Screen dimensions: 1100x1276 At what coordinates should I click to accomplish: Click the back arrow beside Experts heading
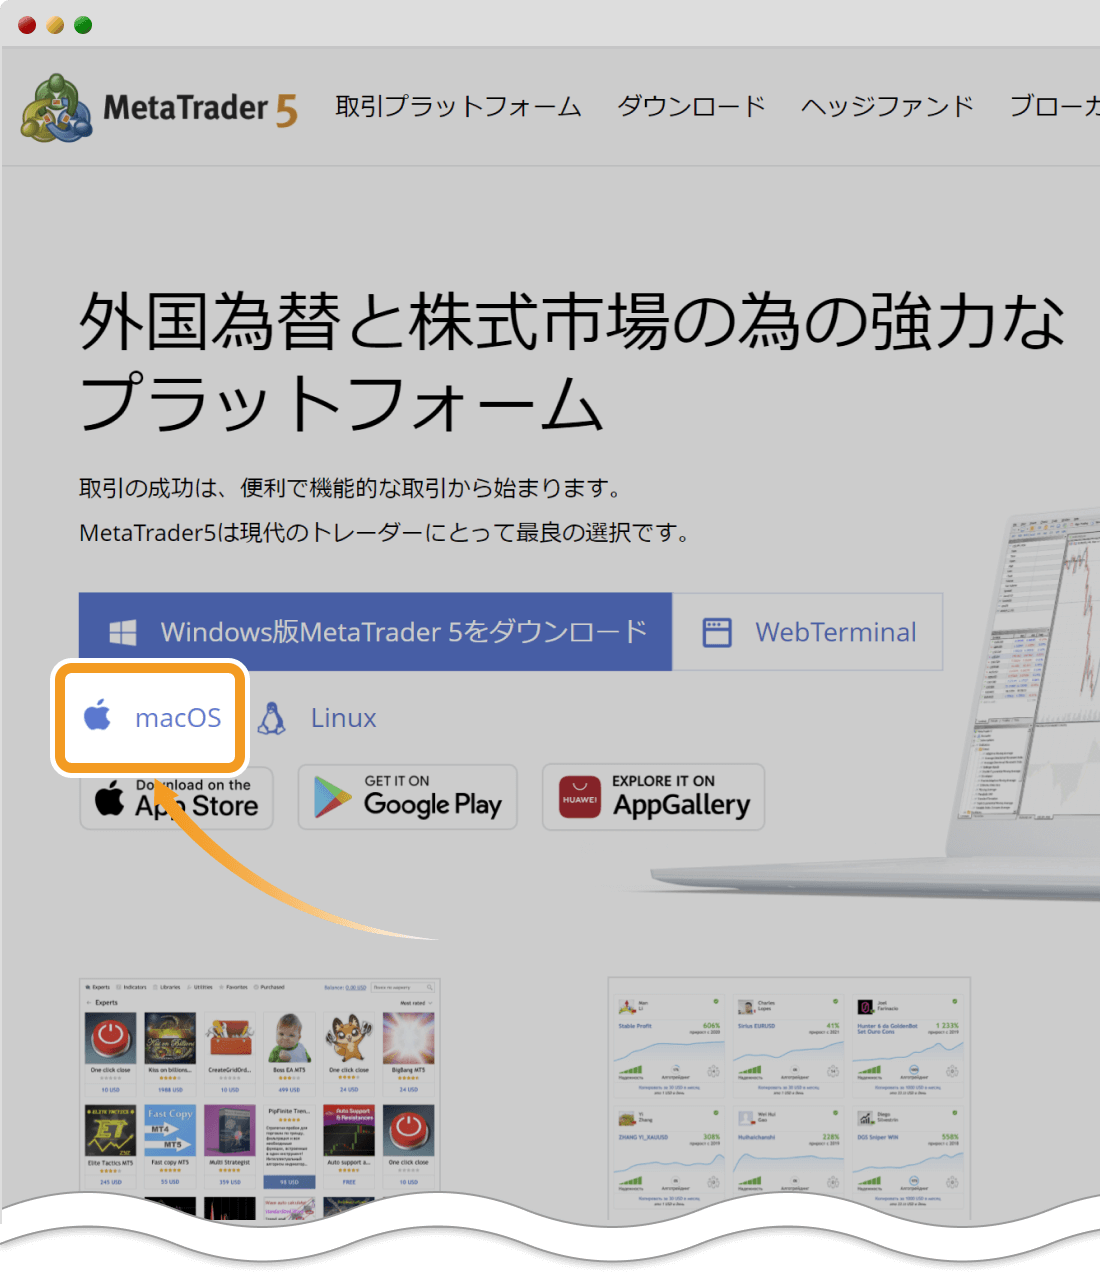88,1002
